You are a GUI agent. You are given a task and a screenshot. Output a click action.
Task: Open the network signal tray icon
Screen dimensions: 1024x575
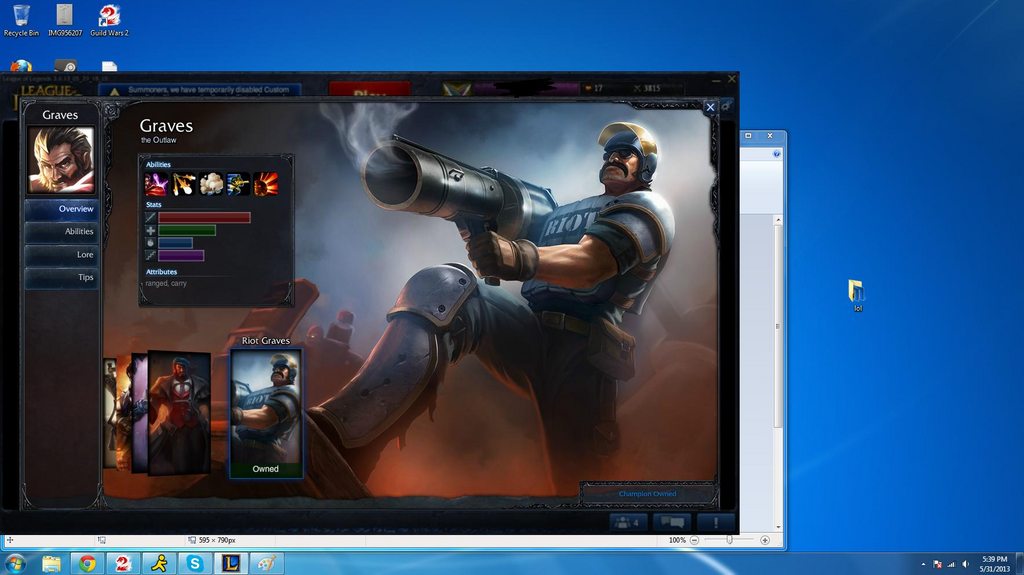pyautogui.click(x=951, y=564)
